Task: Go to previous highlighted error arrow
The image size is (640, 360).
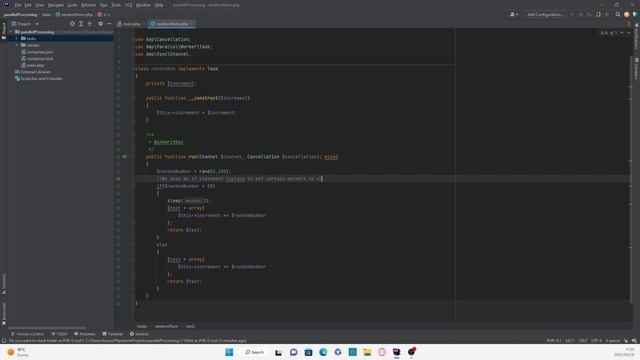Action: (x=622, y=33)
